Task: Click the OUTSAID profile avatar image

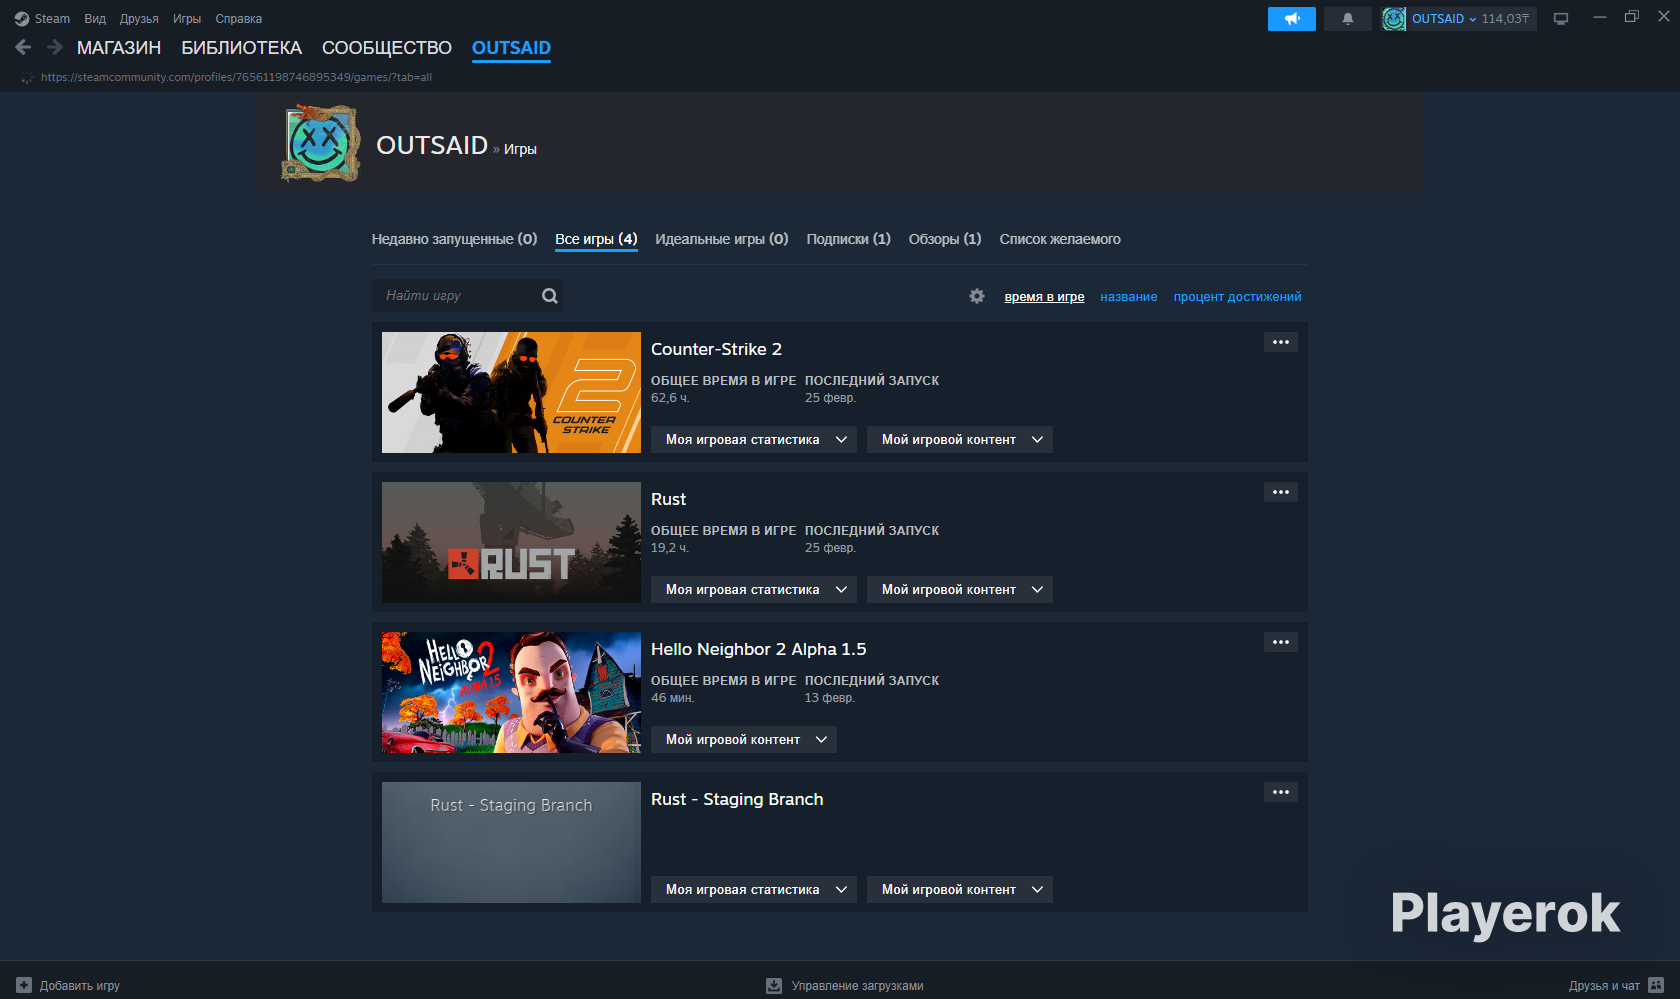Action: click(320, 144)
